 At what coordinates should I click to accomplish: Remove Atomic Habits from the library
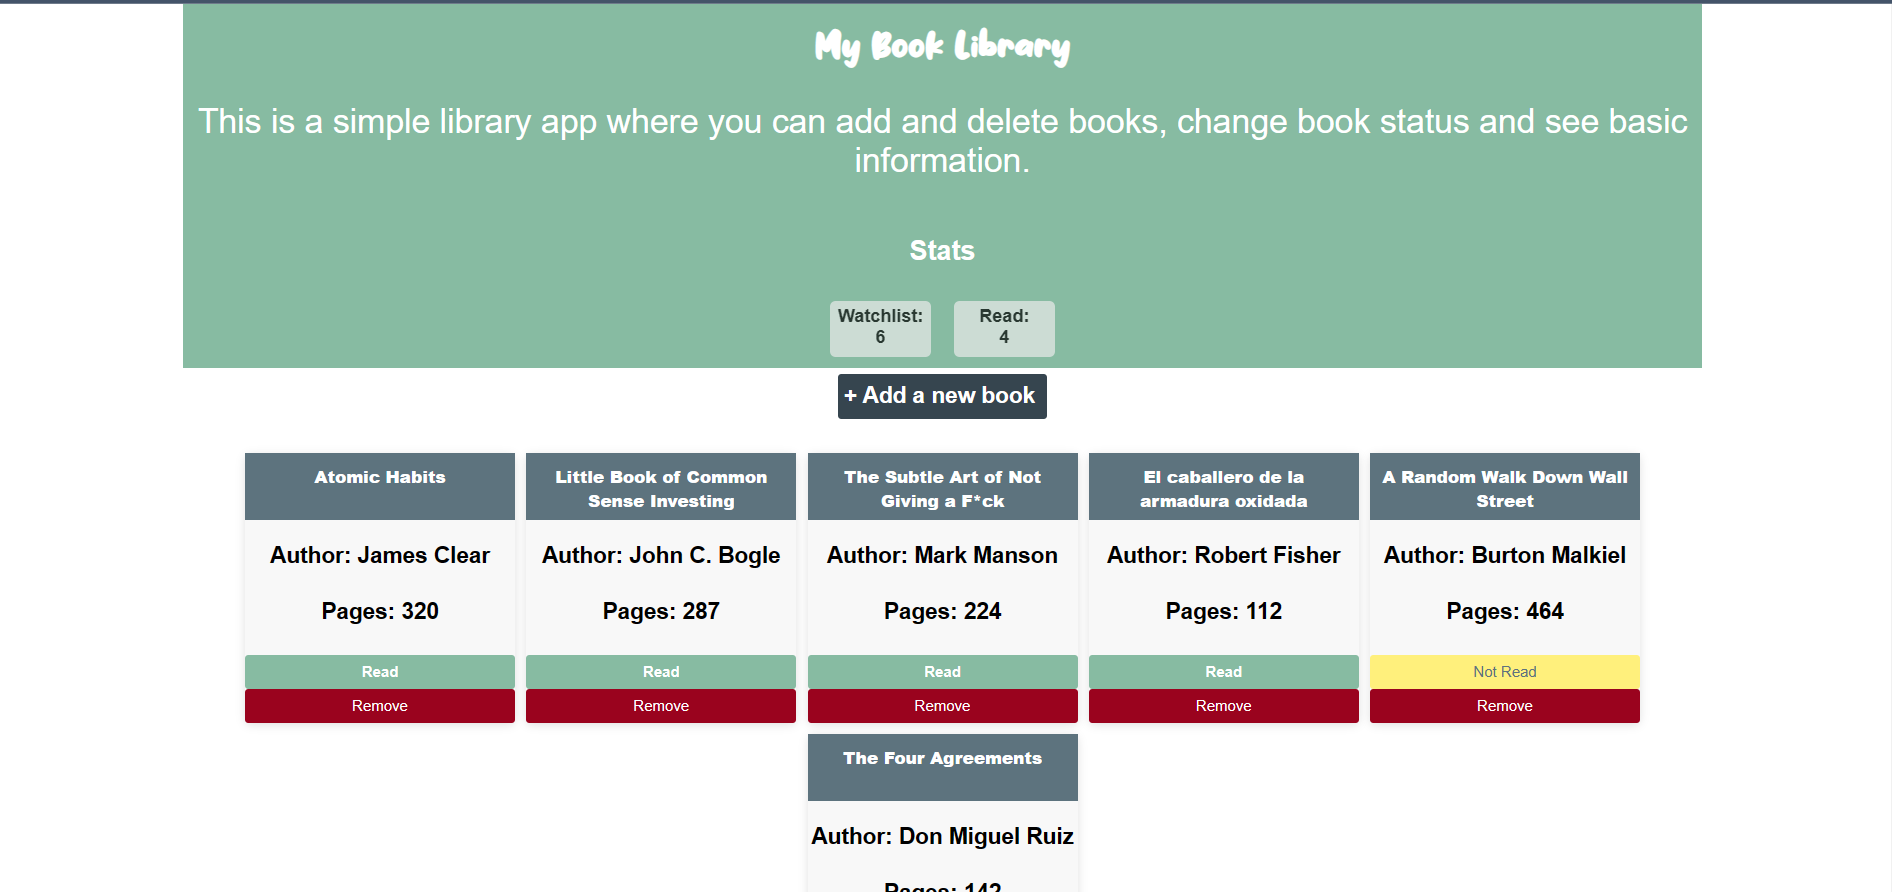point(380,706)
